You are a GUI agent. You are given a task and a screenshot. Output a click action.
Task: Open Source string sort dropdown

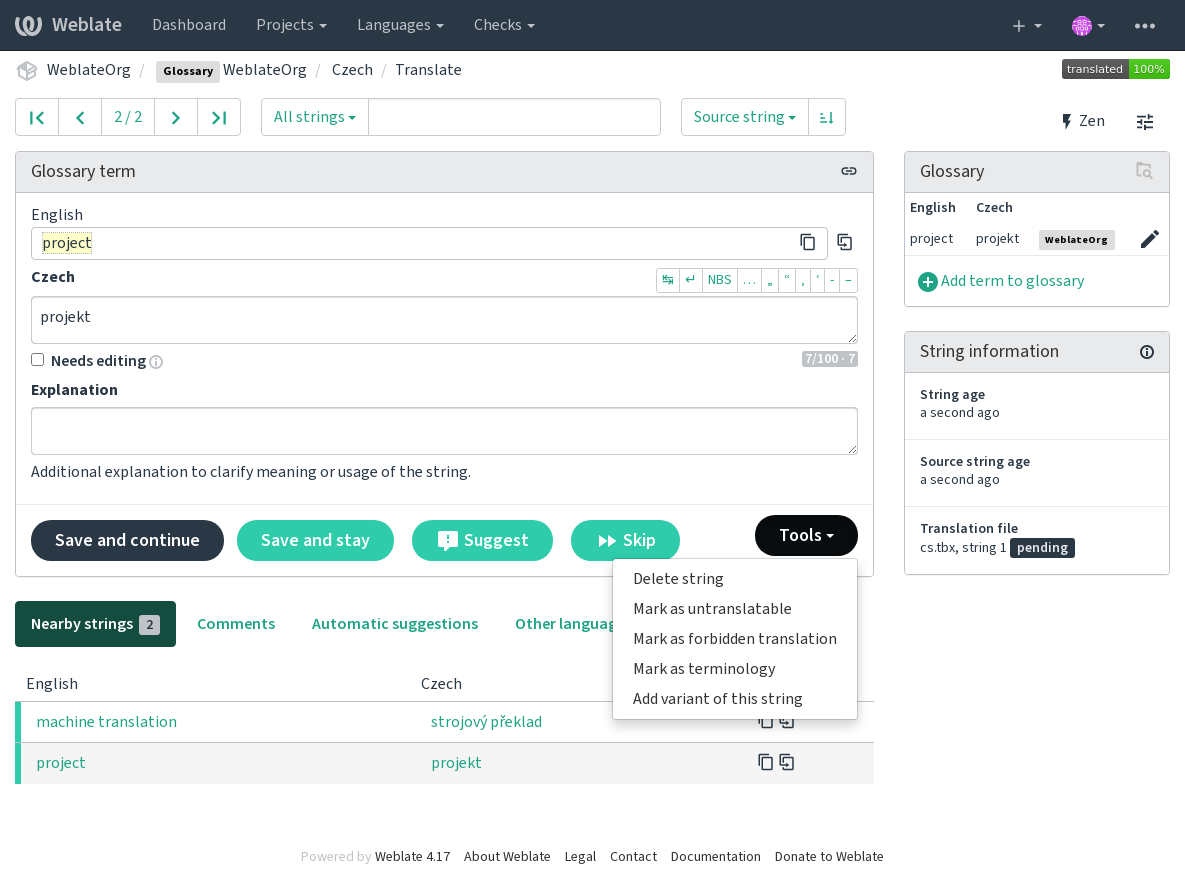pyautogui.click(x=744, y=117)
